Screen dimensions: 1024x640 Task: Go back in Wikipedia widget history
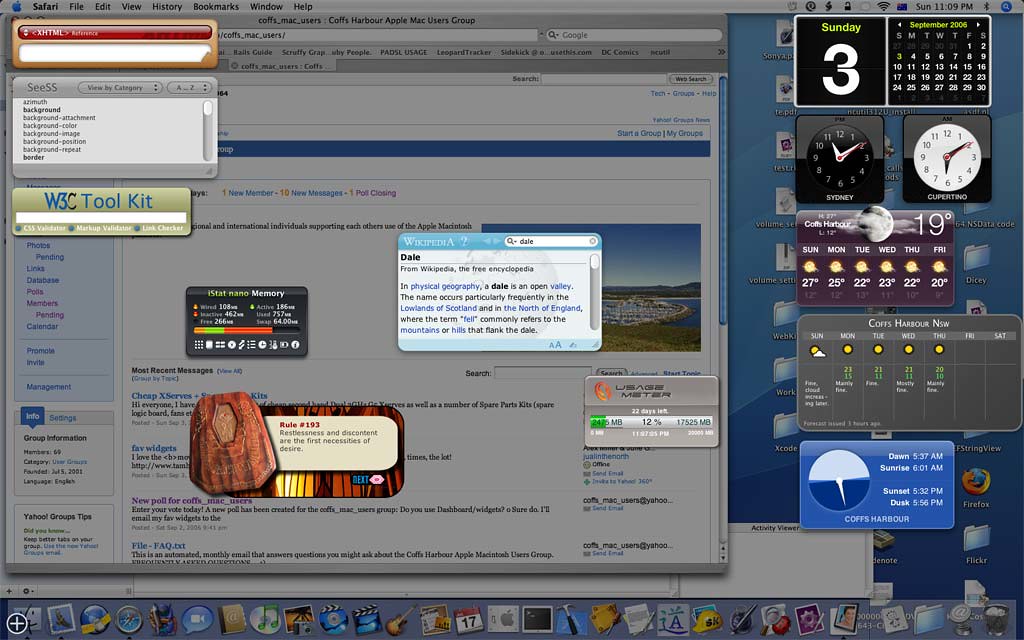487,241
